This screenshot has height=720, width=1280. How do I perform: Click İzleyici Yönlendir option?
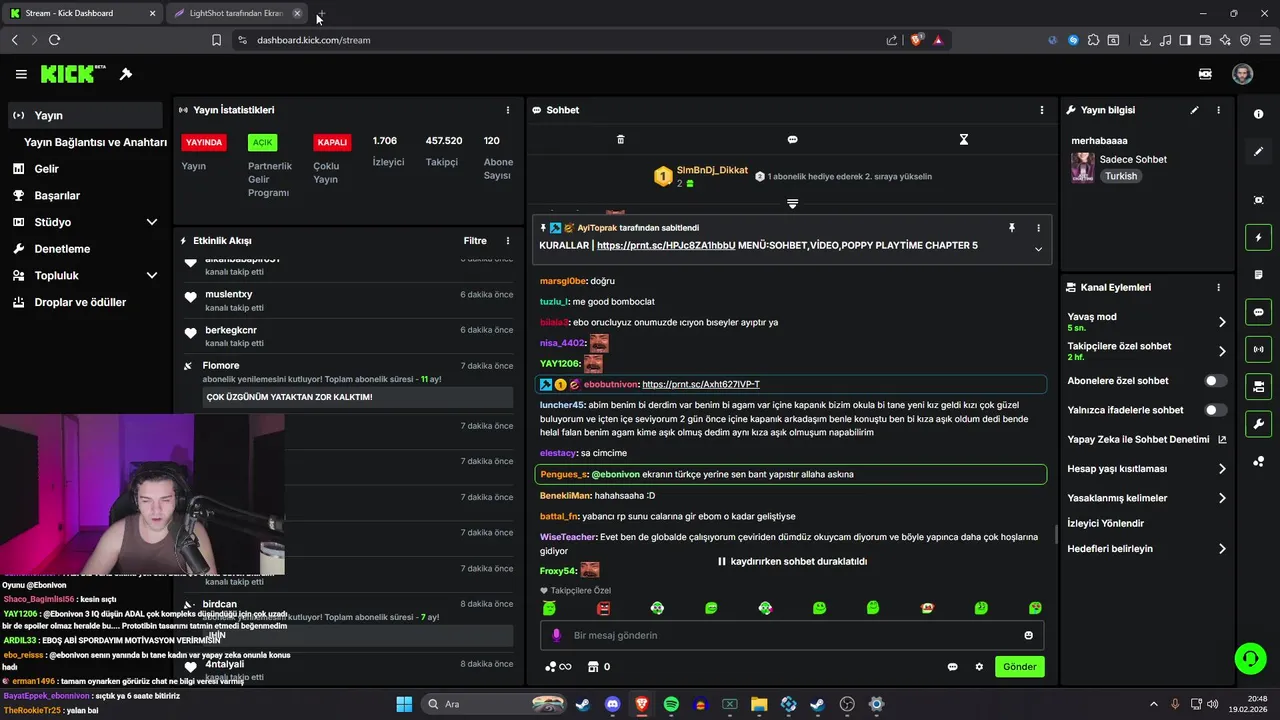(1105, 523)
